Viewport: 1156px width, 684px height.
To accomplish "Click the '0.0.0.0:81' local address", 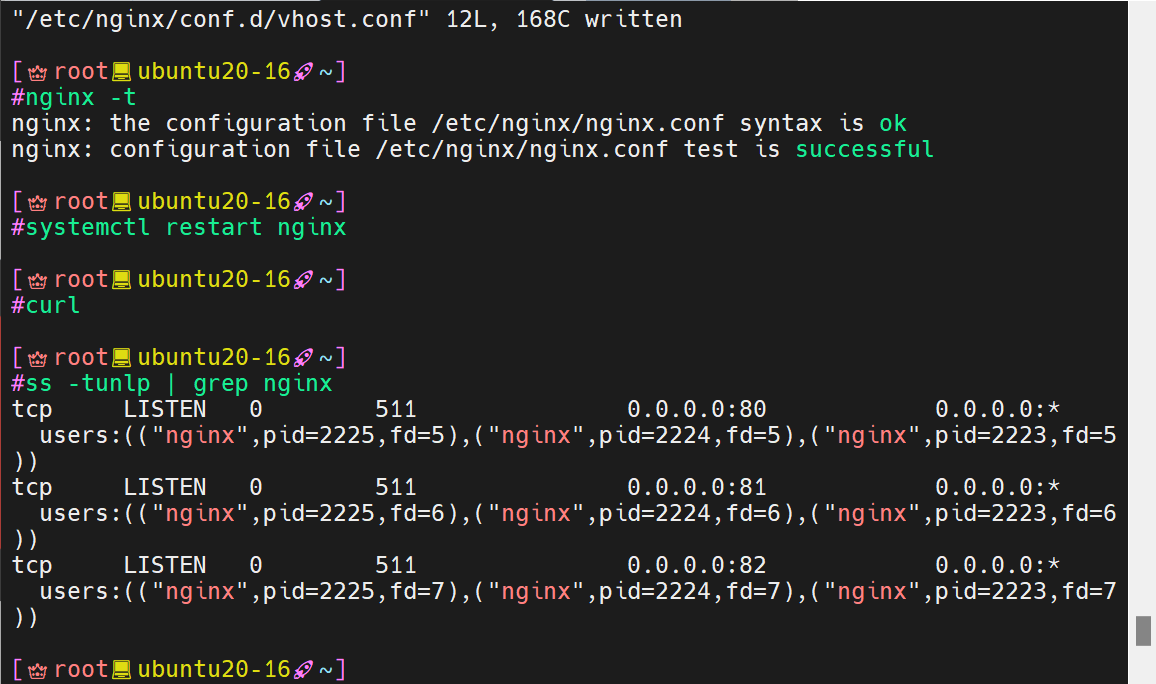I will tap(697, 487).
